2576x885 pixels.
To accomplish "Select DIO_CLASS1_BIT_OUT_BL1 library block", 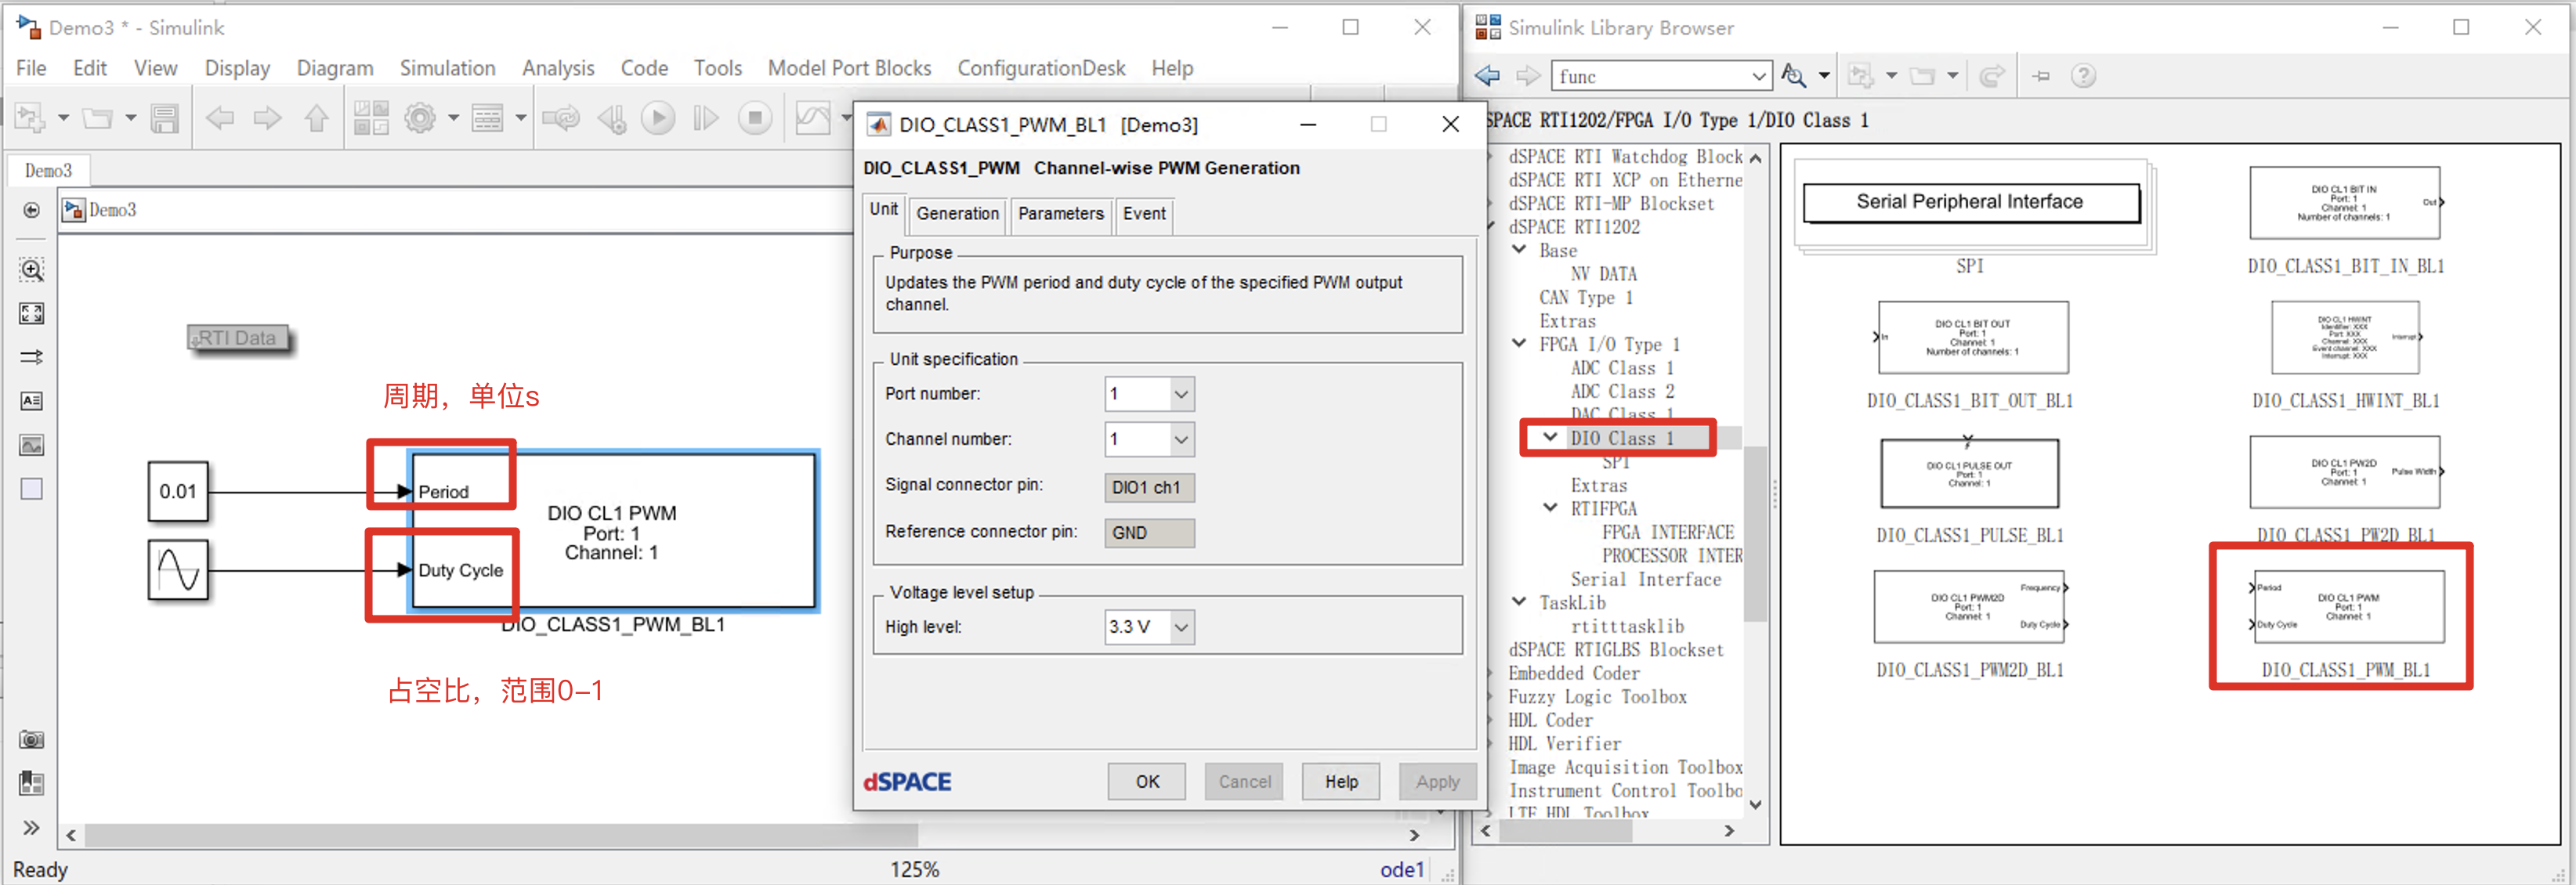I will tap(1972, 338).
